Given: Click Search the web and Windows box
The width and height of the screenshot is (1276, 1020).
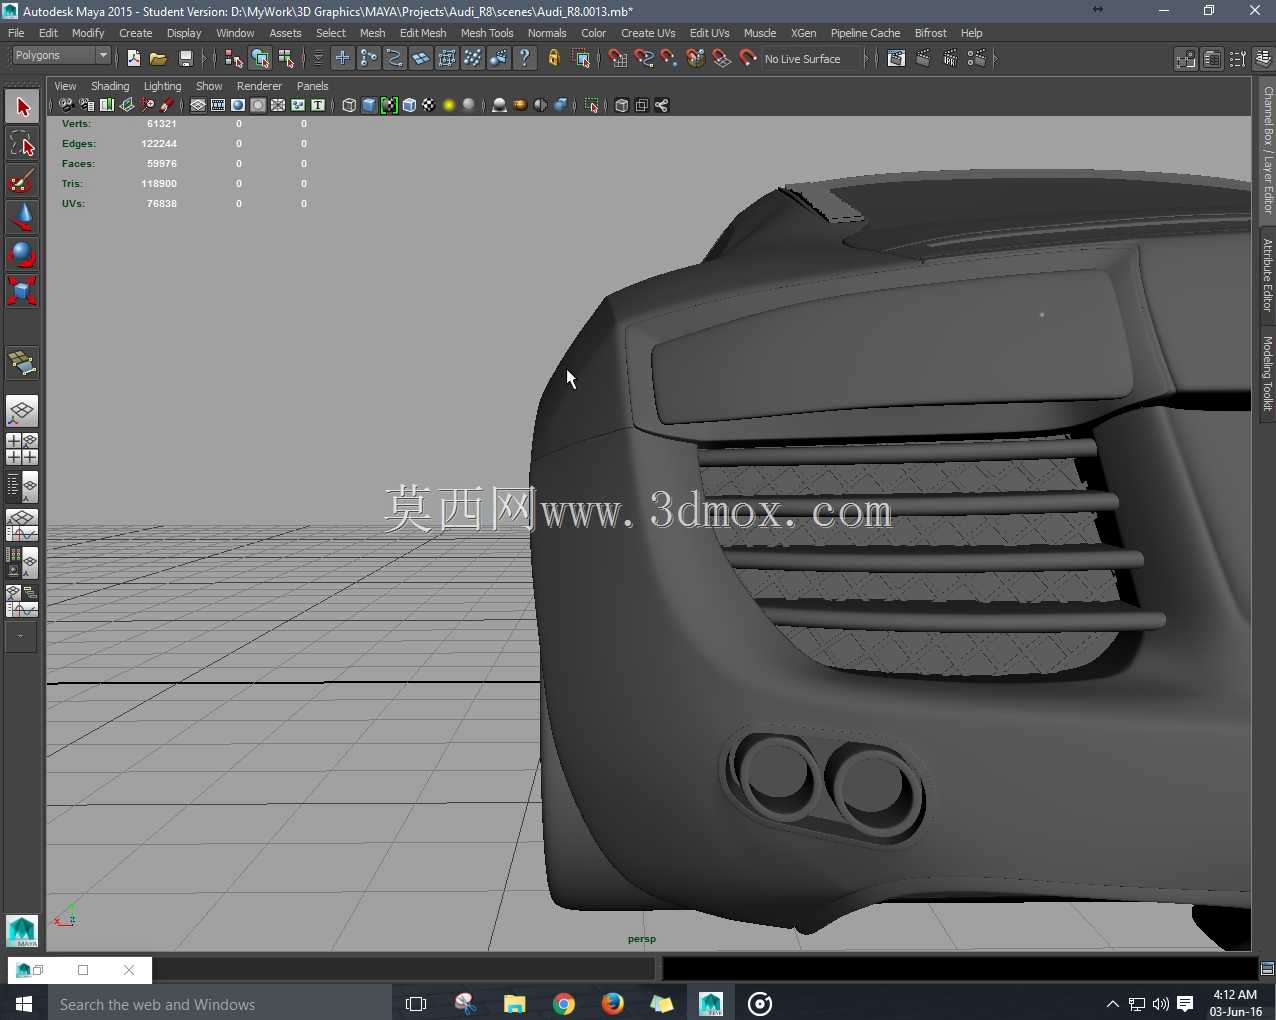Looking at the screenshot, I should (220, 1004).
